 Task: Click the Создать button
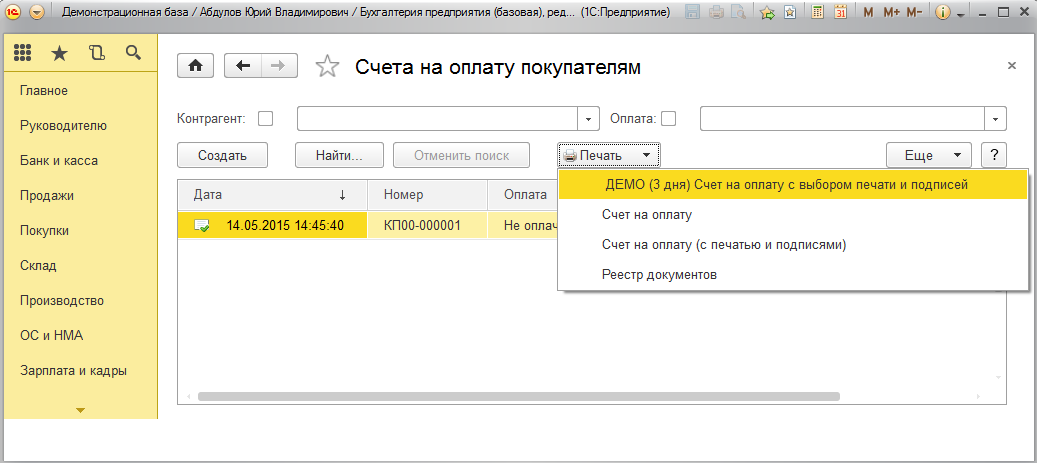tap(221, 155)
